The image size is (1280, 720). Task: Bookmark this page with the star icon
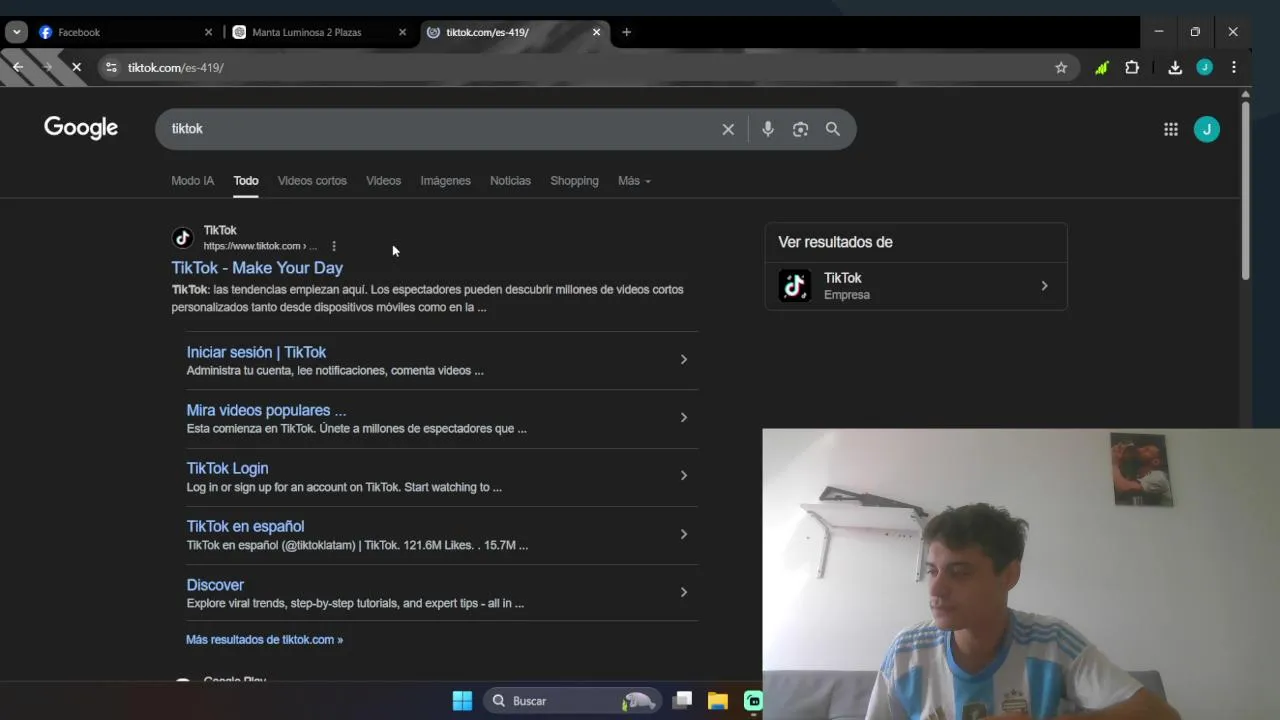point(1061,67)
